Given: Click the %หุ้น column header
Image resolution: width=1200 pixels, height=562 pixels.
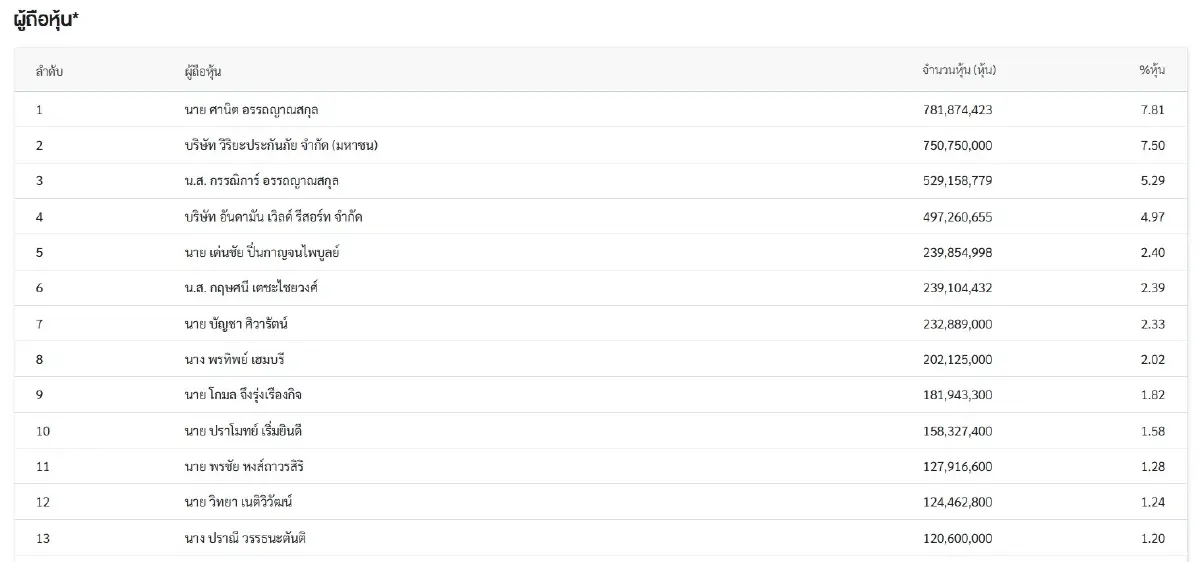Looking at the screenshot, I should click(1152, 70).
